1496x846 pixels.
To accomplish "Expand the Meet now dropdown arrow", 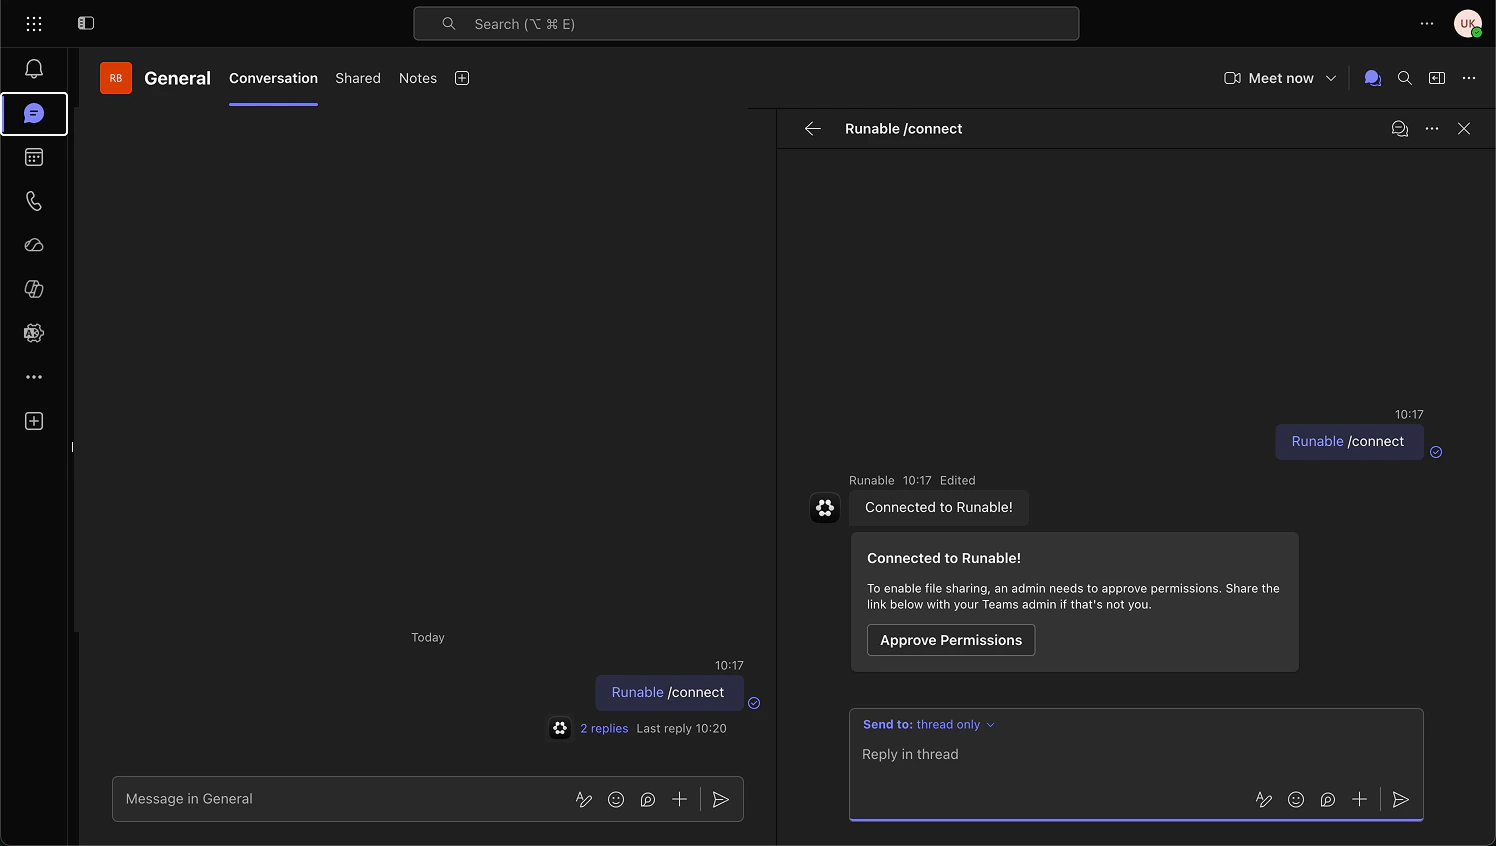I will [1331, 78].
